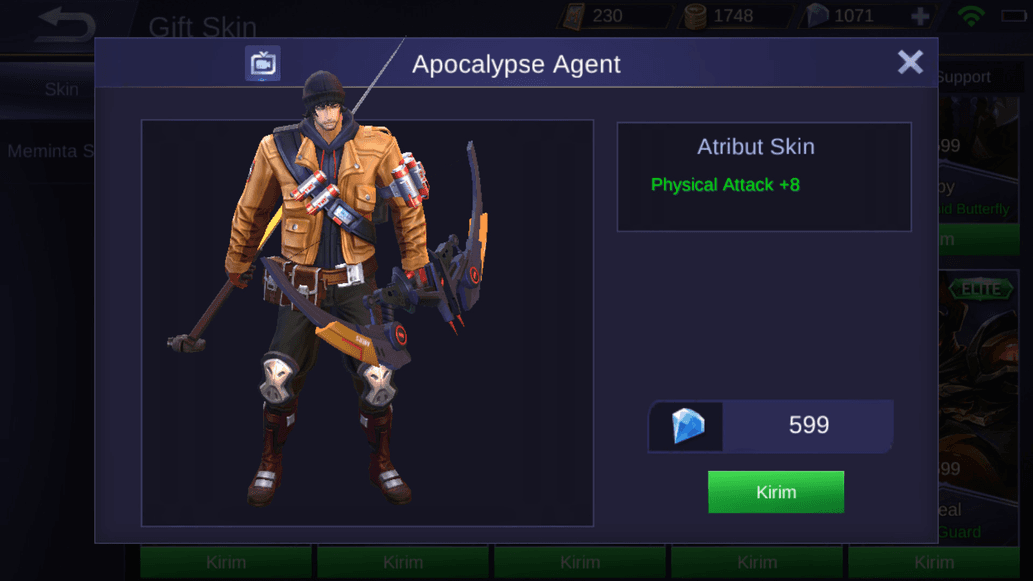This screenshot has height=581, width=1033.
Task: Click the middle Kirim button in bottom row
Action: pyautogui.click(x=580, y=563)
